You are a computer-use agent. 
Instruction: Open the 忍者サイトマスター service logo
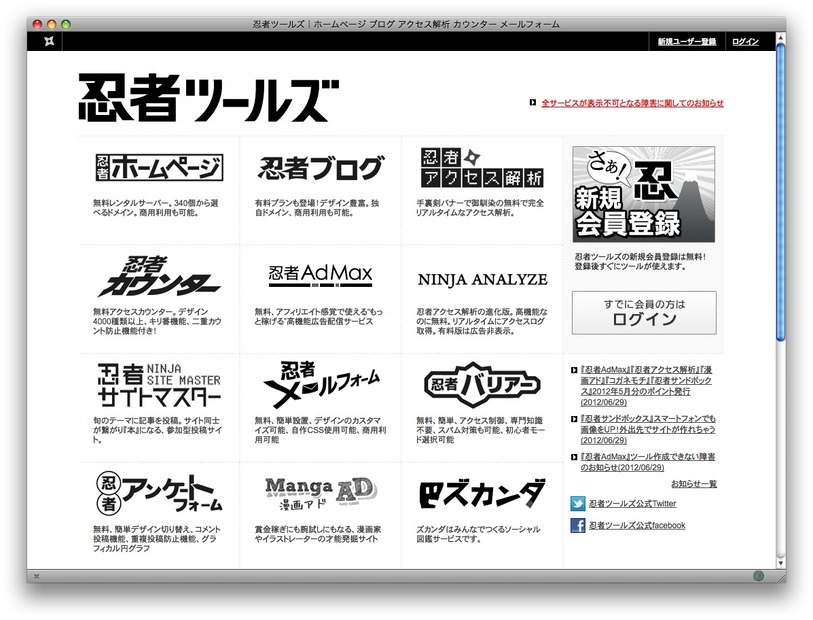159,385
